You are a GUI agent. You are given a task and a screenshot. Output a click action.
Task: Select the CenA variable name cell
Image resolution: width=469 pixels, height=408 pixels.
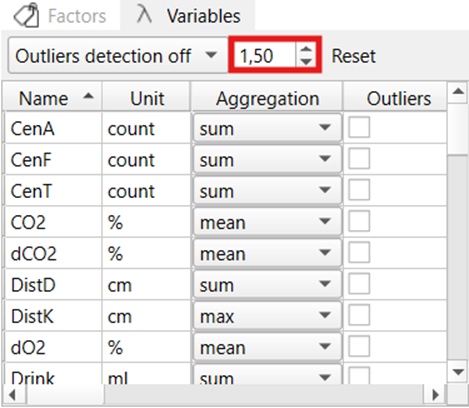(x=53, y=128)
